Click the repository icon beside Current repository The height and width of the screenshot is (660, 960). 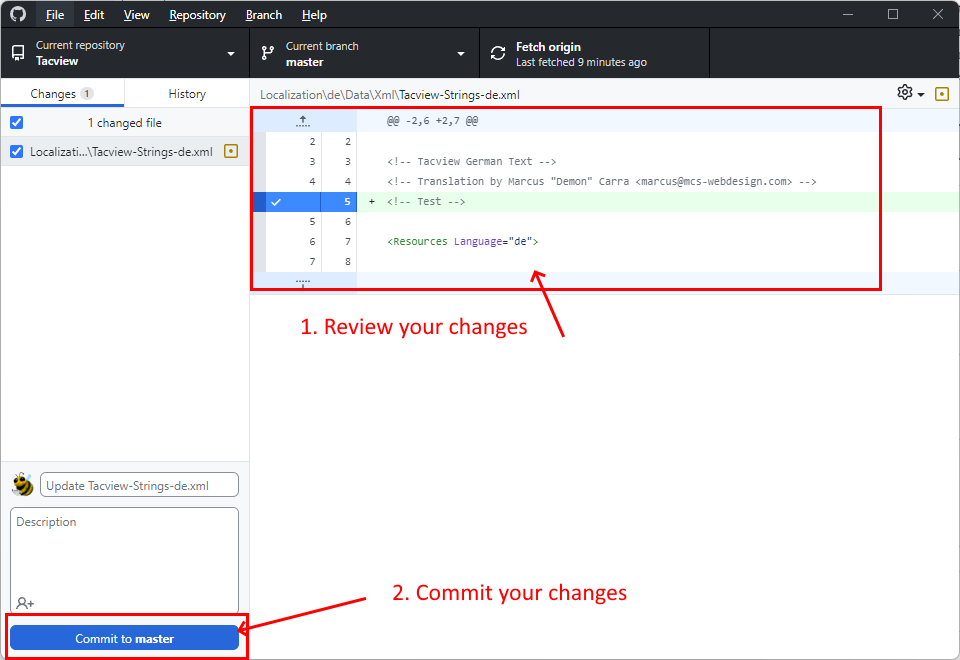(18, 53)
